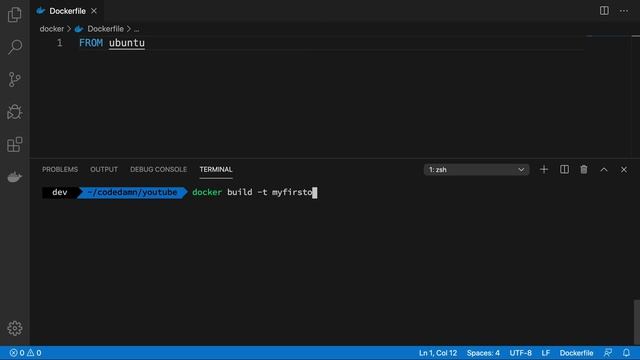
Task: Open the Manage gear menu
Action: pyautogui.click(x=15, y=328)
